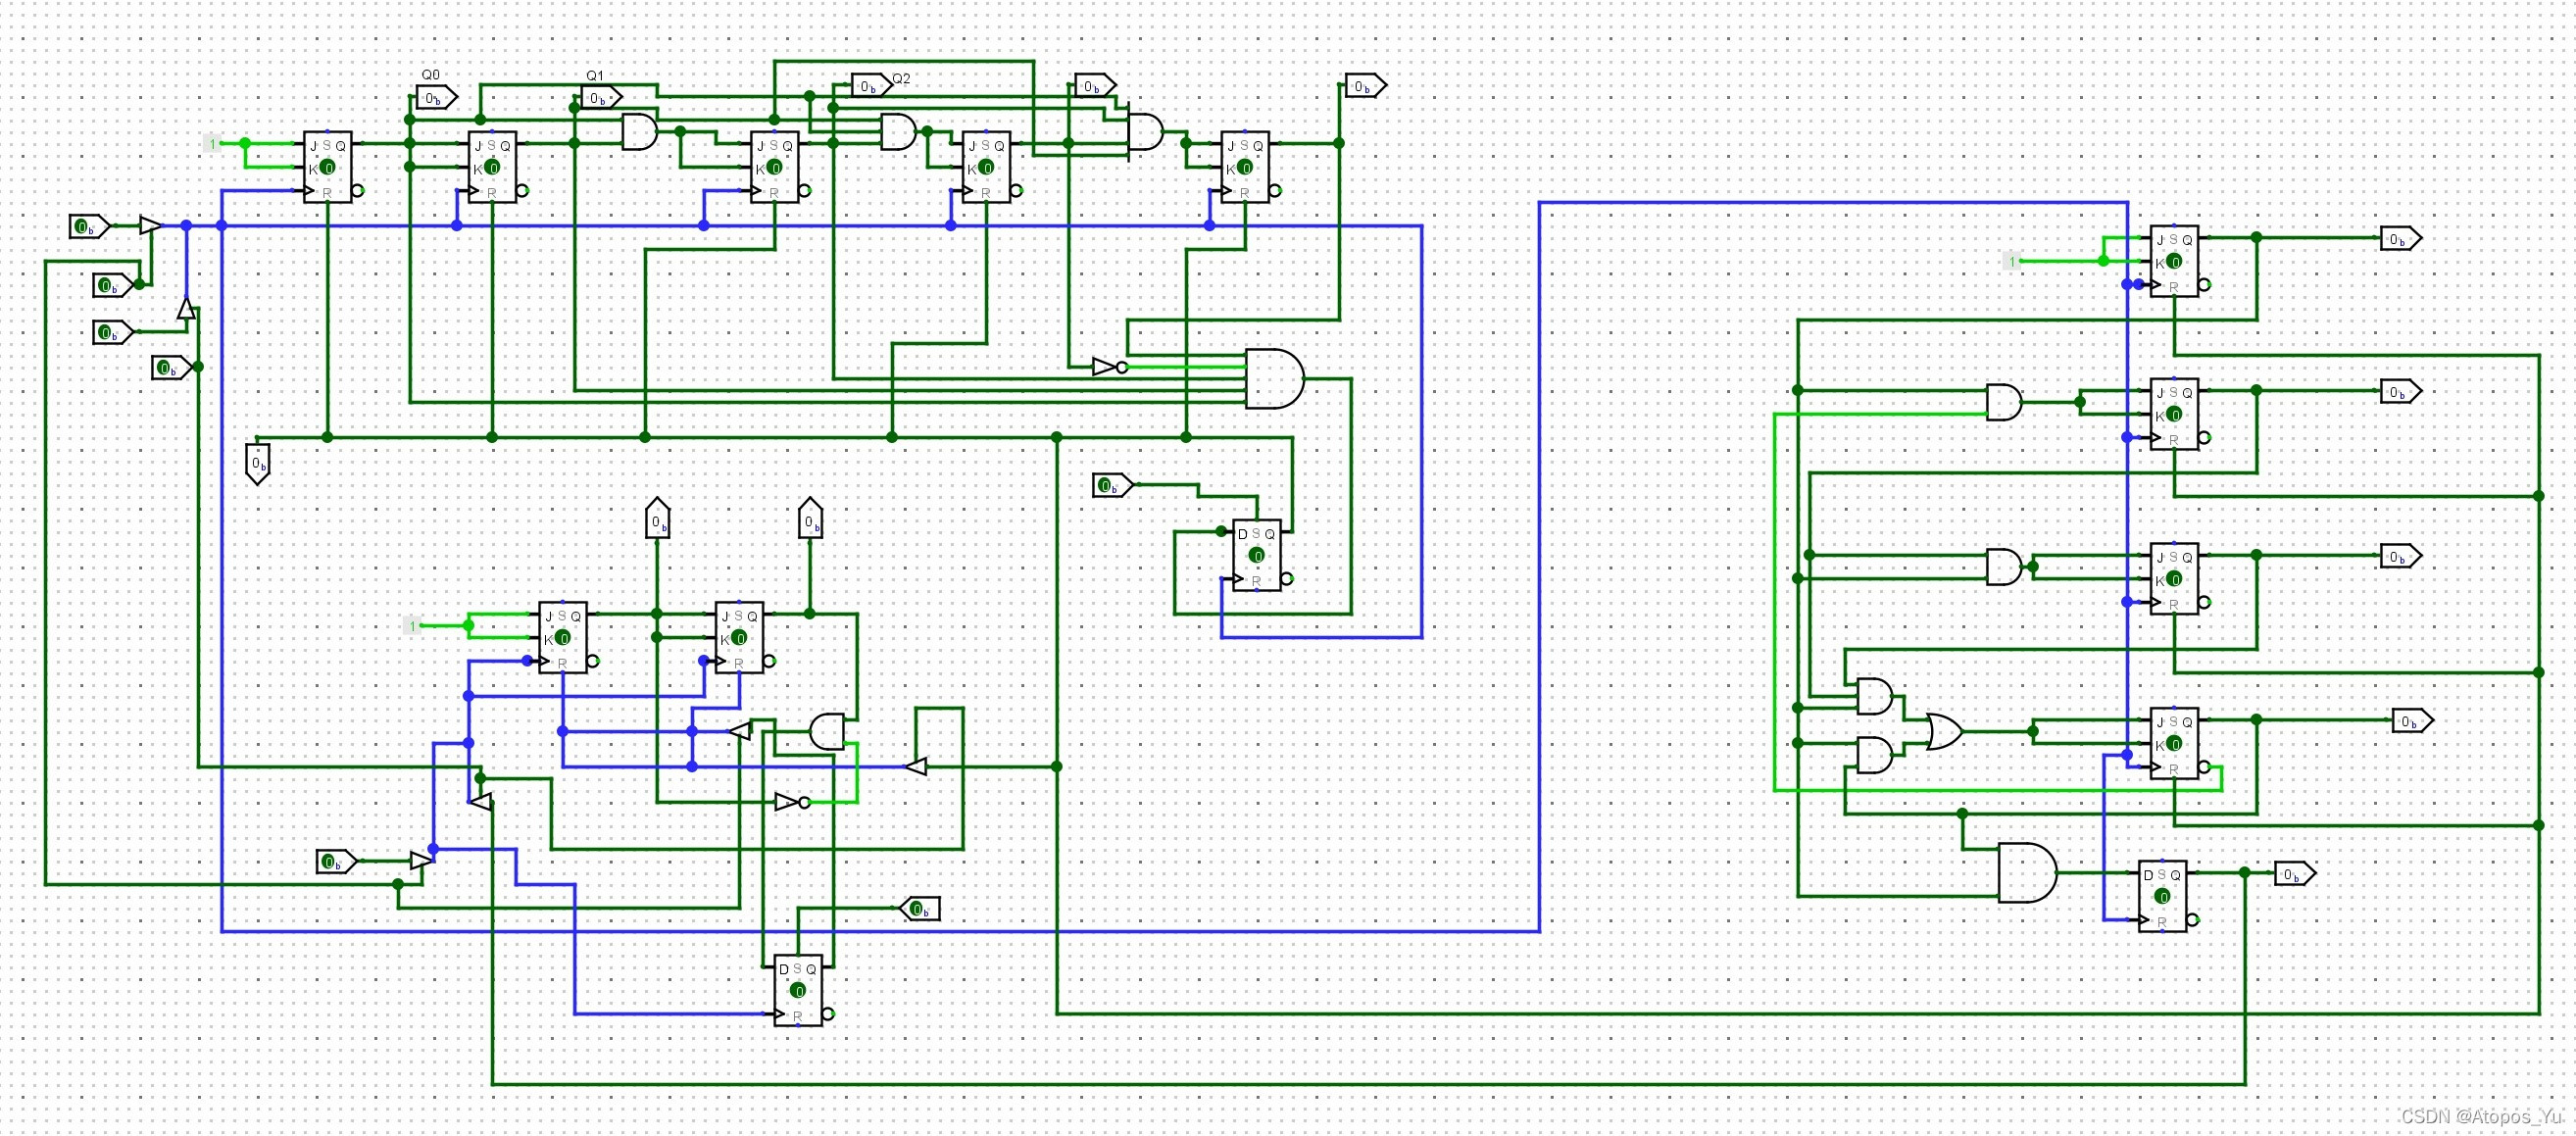The width and height of the screenshot is (2576, 1136).
Task: Select the topmost JK flip-flop in right circuit
Action: coord(2174,261)
